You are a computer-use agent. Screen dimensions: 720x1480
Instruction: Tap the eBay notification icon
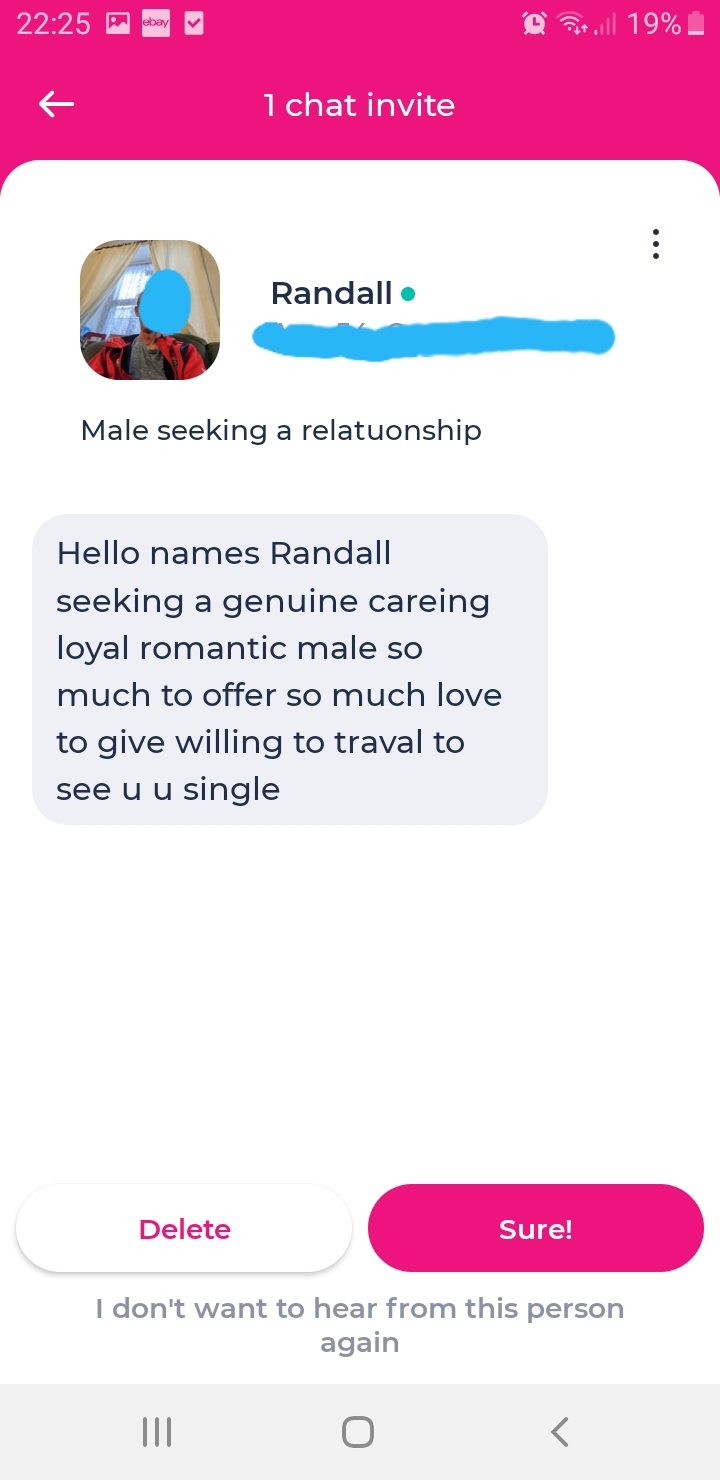pyautogui.click(x=156, y=24)
